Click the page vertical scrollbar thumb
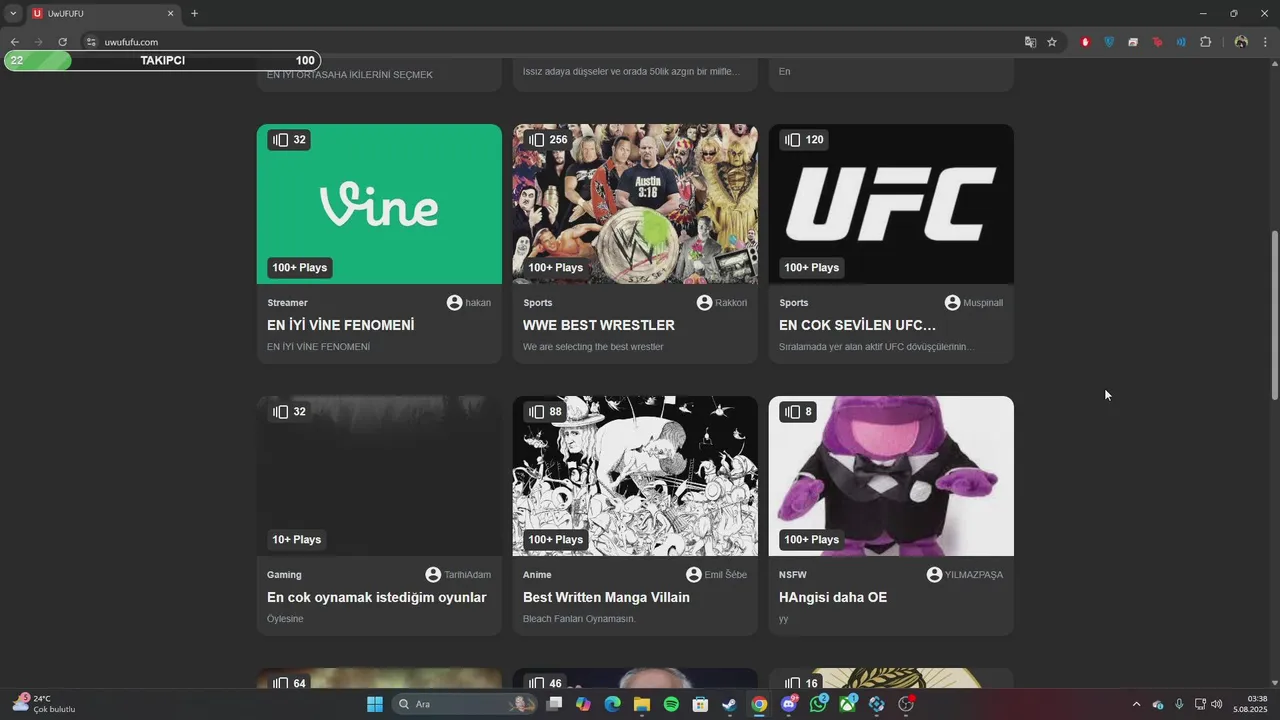The height and width of the screenshot is (720, 1280). click(1274, 316)
